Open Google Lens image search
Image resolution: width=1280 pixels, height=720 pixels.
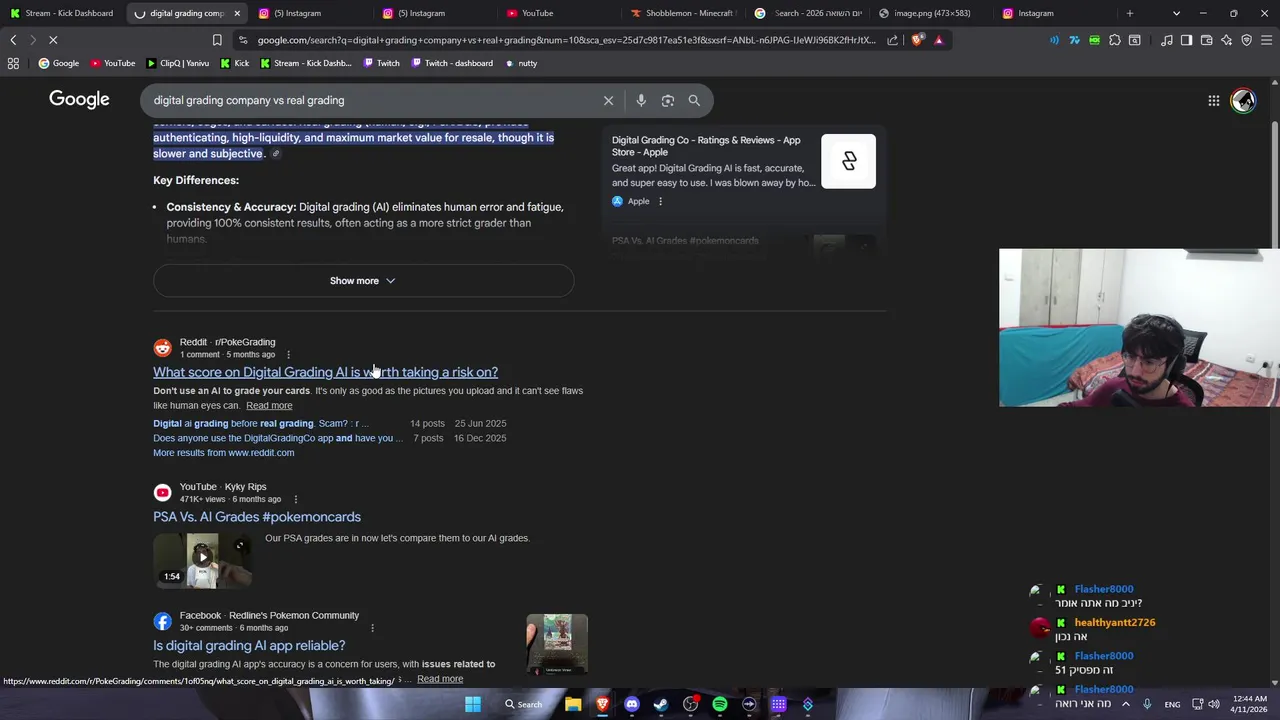668,100
